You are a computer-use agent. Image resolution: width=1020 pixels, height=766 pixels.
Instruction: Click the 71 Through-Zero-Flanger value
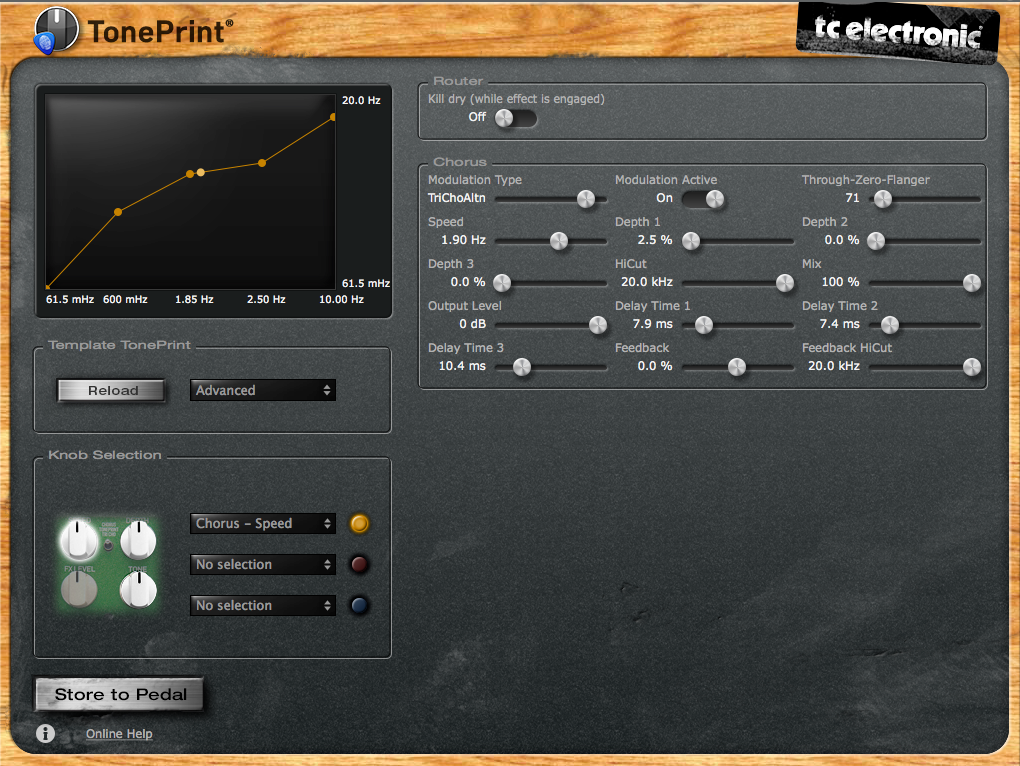click(x=852, y=198)
